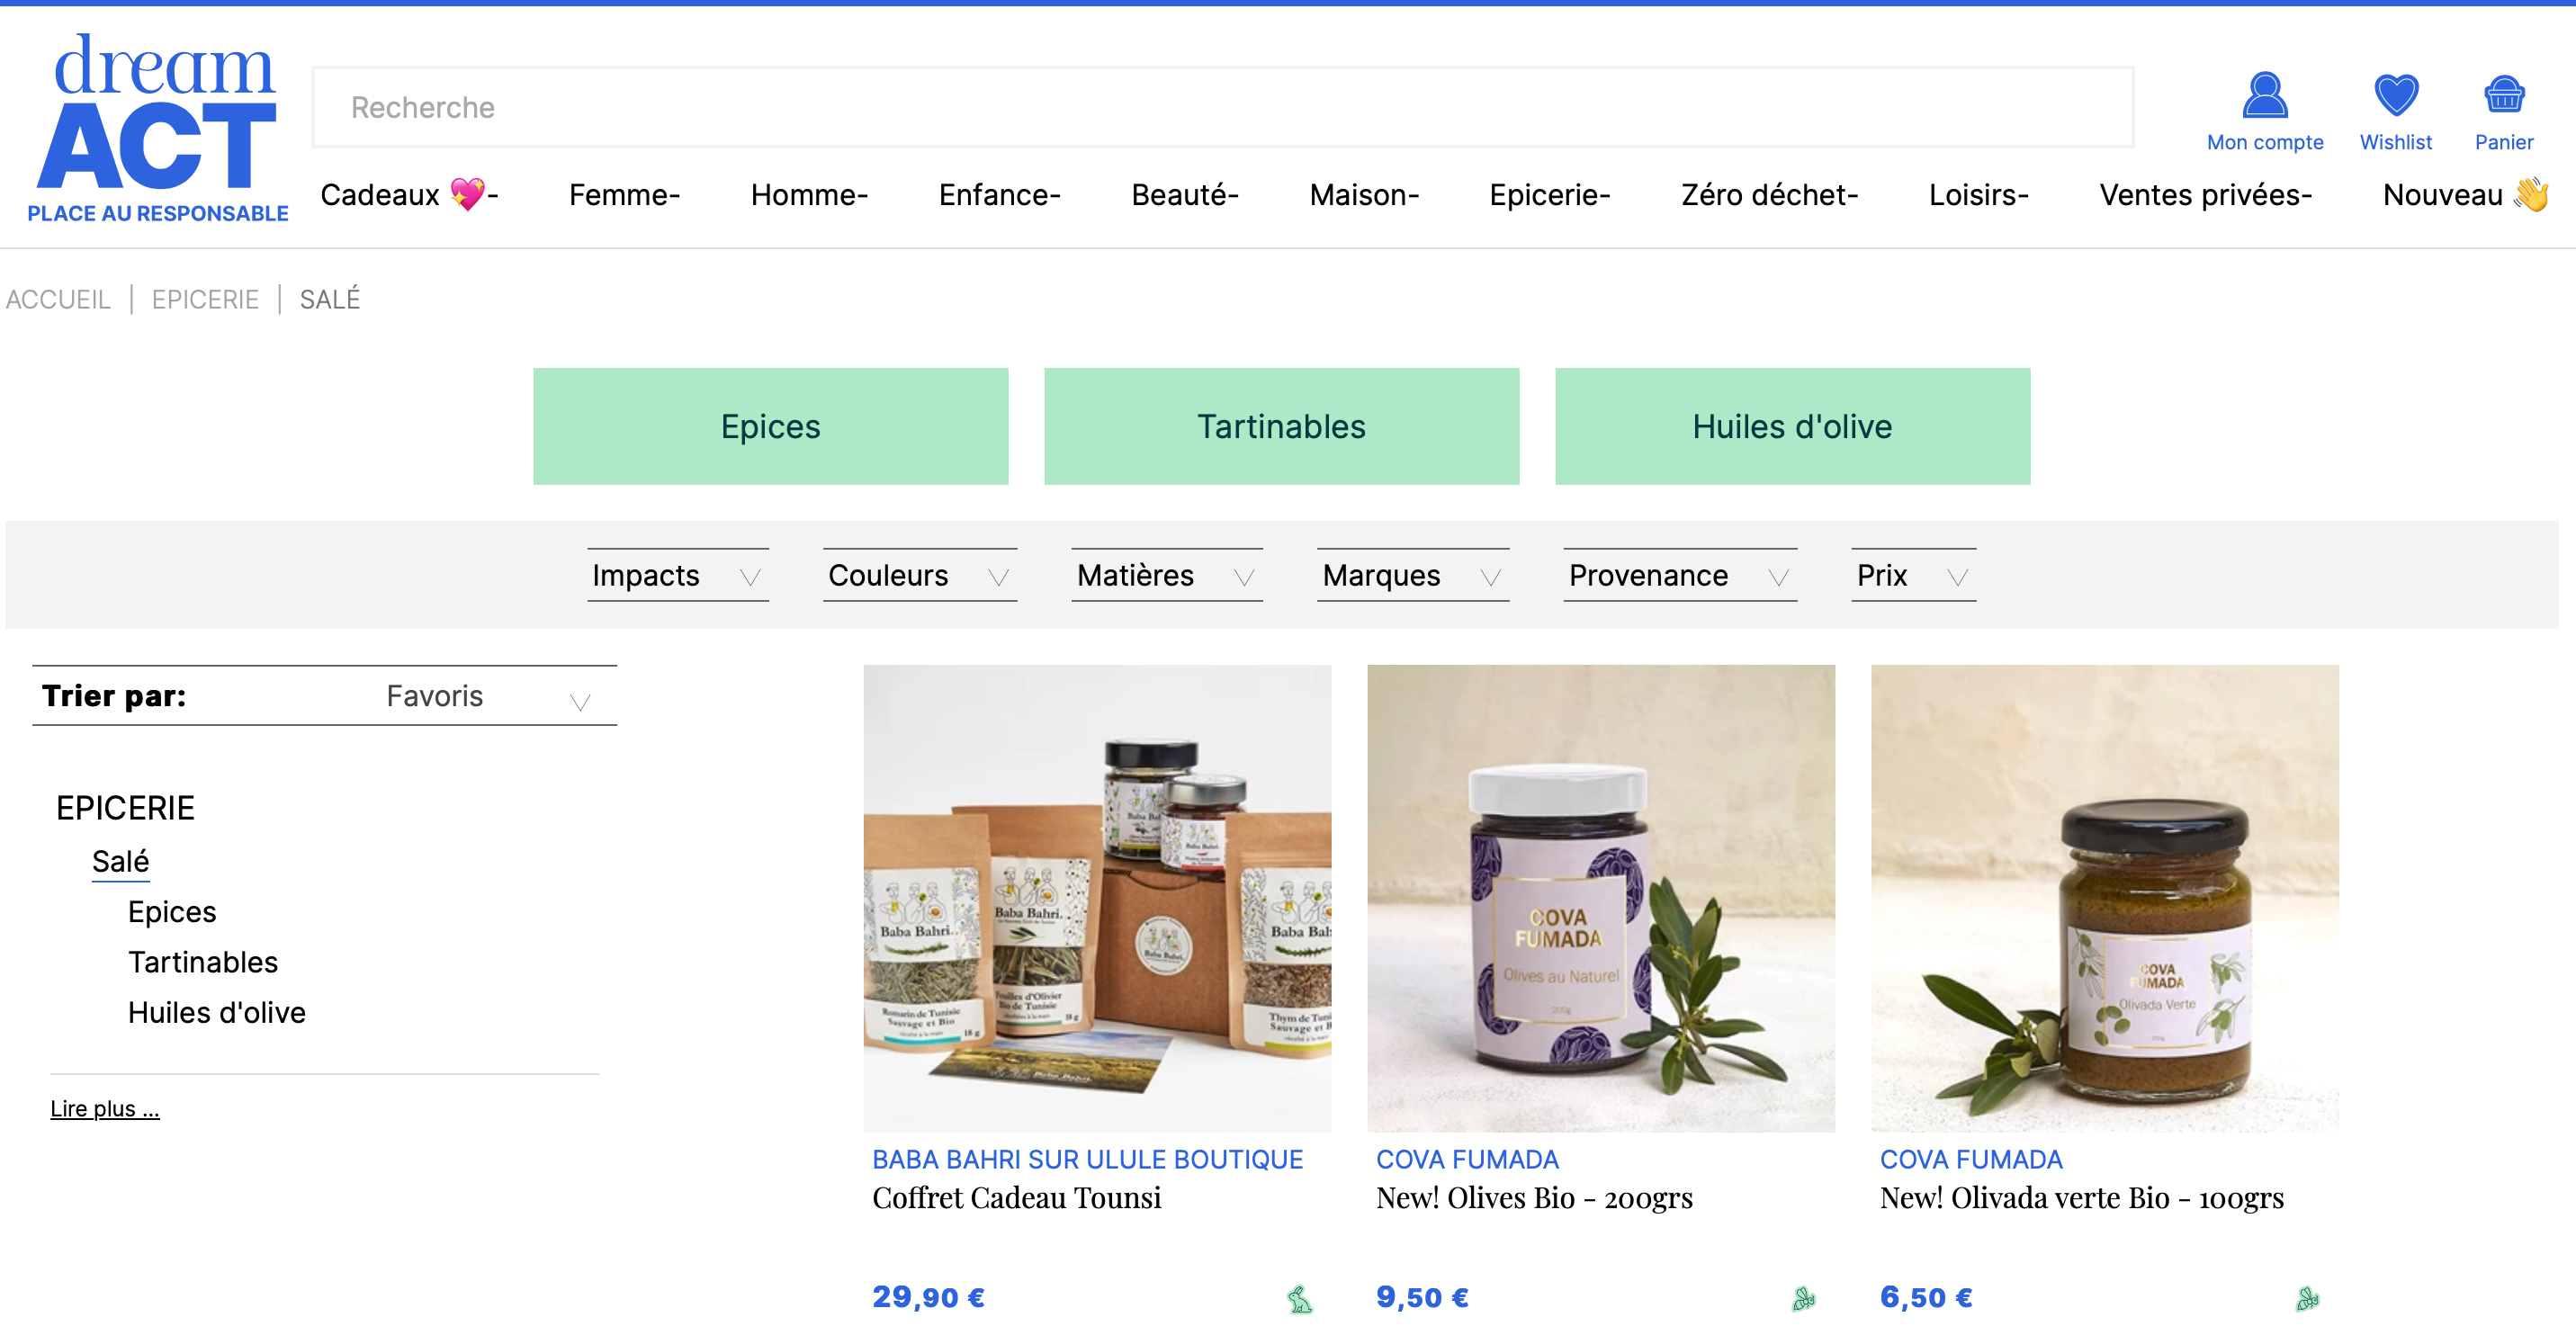Click BABA BAHRI SUR ULULE BOUTIQUE brand link
2576x1326 pixels.
[x=1087, y=1159]
